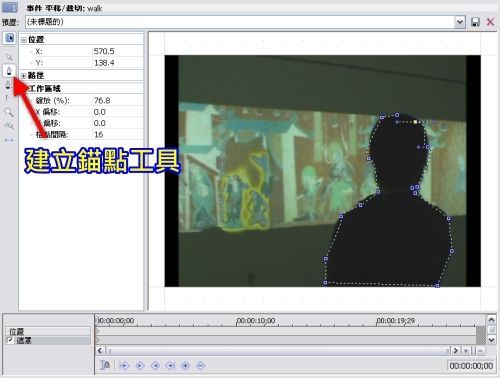The image size is (500, 378).
Task: Click timeline ruler at 00:00:10;00
Action: 256,321
